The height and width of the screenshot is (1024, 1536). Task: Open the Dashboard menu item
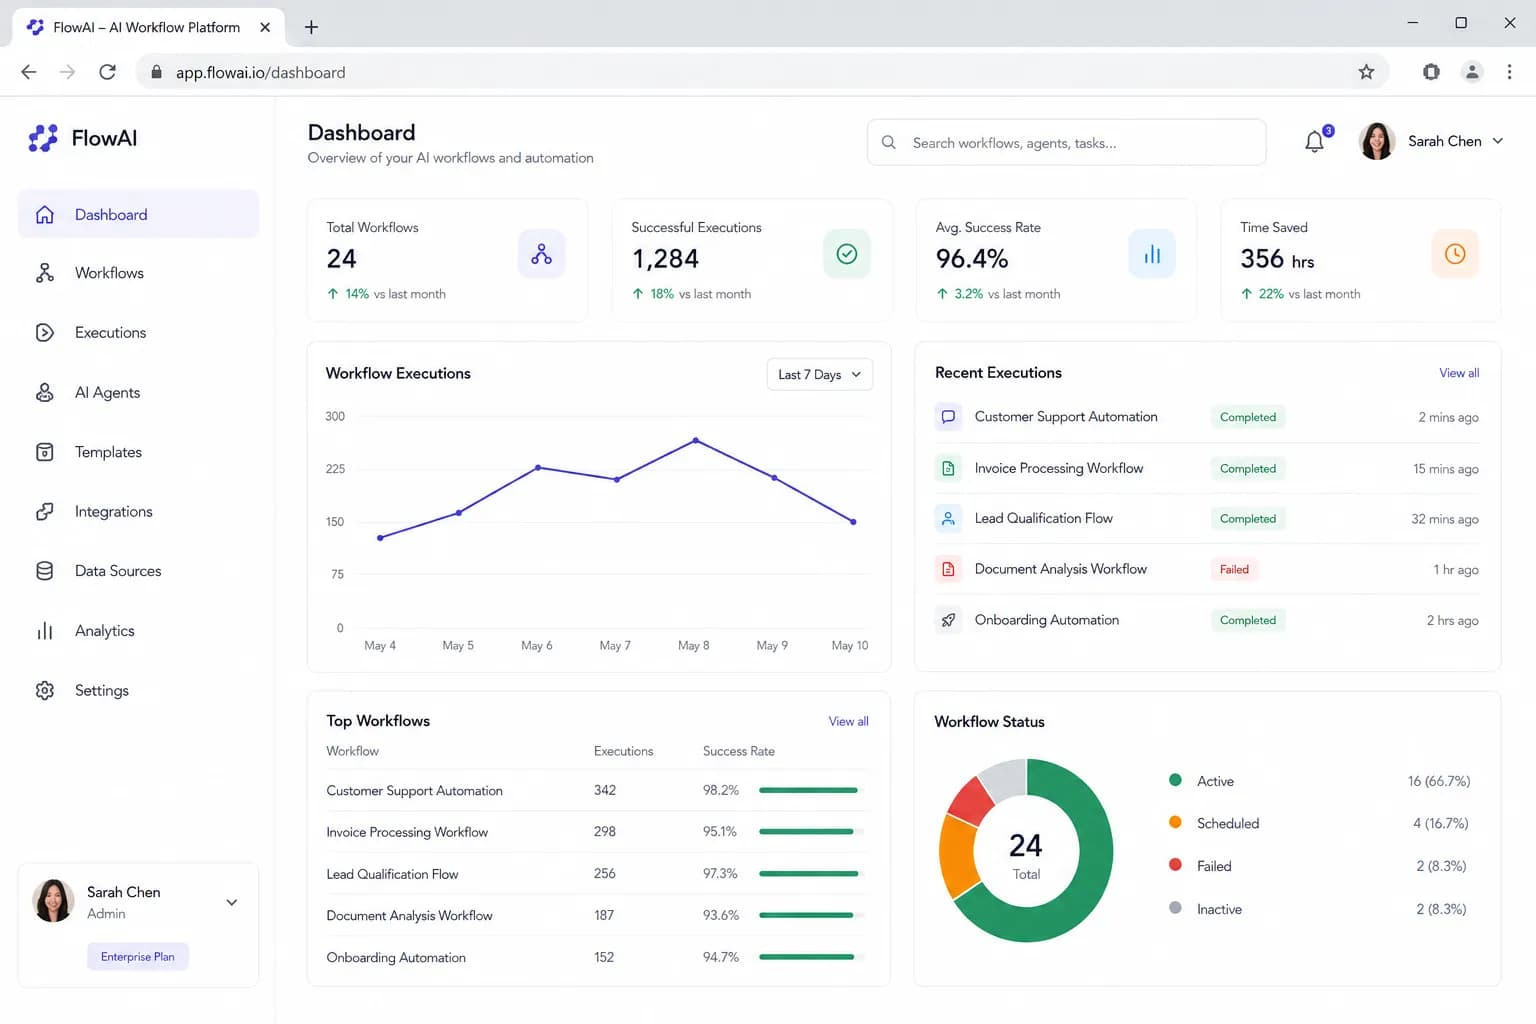[138, 214]
